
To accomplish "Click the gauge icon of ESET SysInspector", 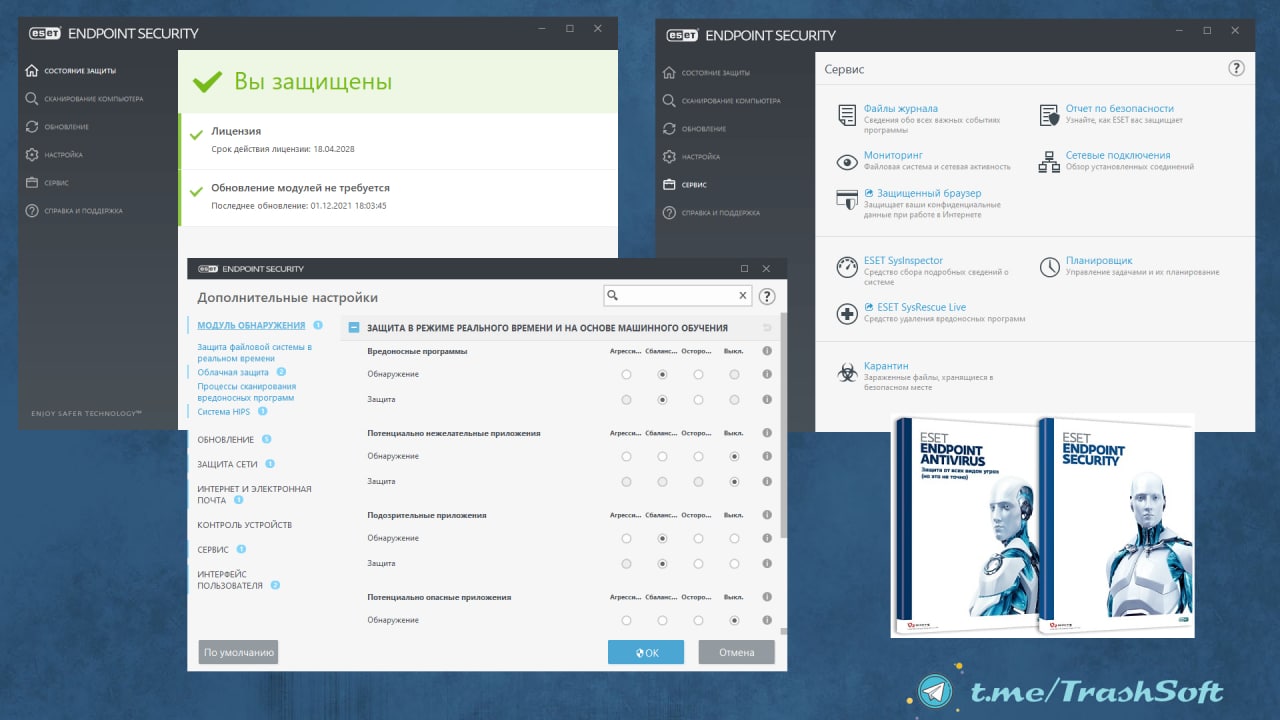I will coord(847,267).
